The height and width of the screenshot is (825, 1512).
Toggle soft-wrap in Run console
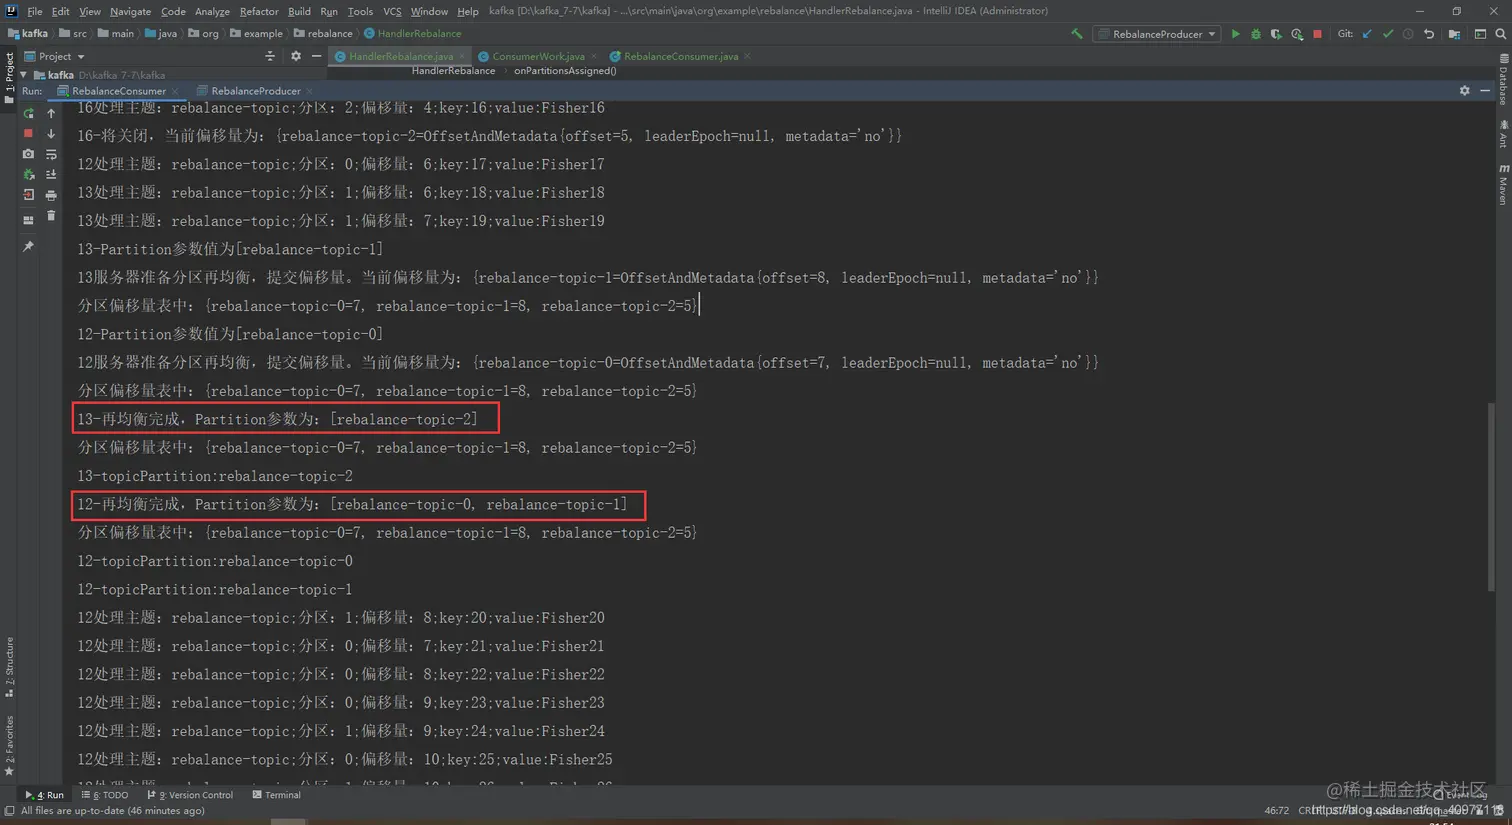coord(51,154)
